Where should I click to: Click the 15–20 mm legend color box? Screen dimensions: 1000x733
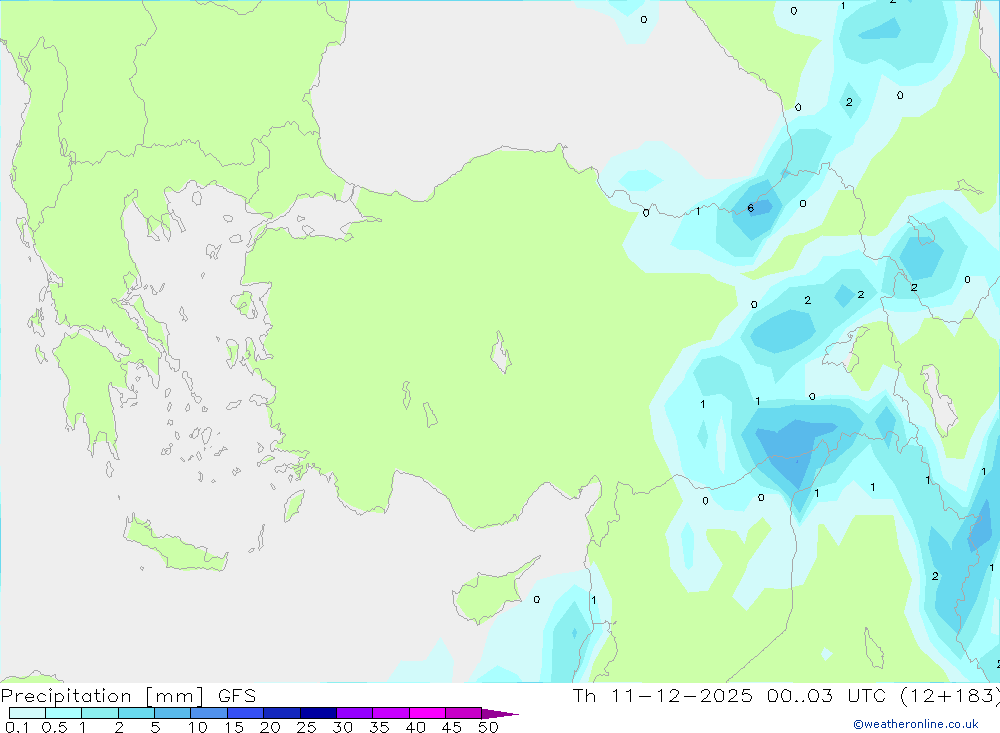(245, 713)
